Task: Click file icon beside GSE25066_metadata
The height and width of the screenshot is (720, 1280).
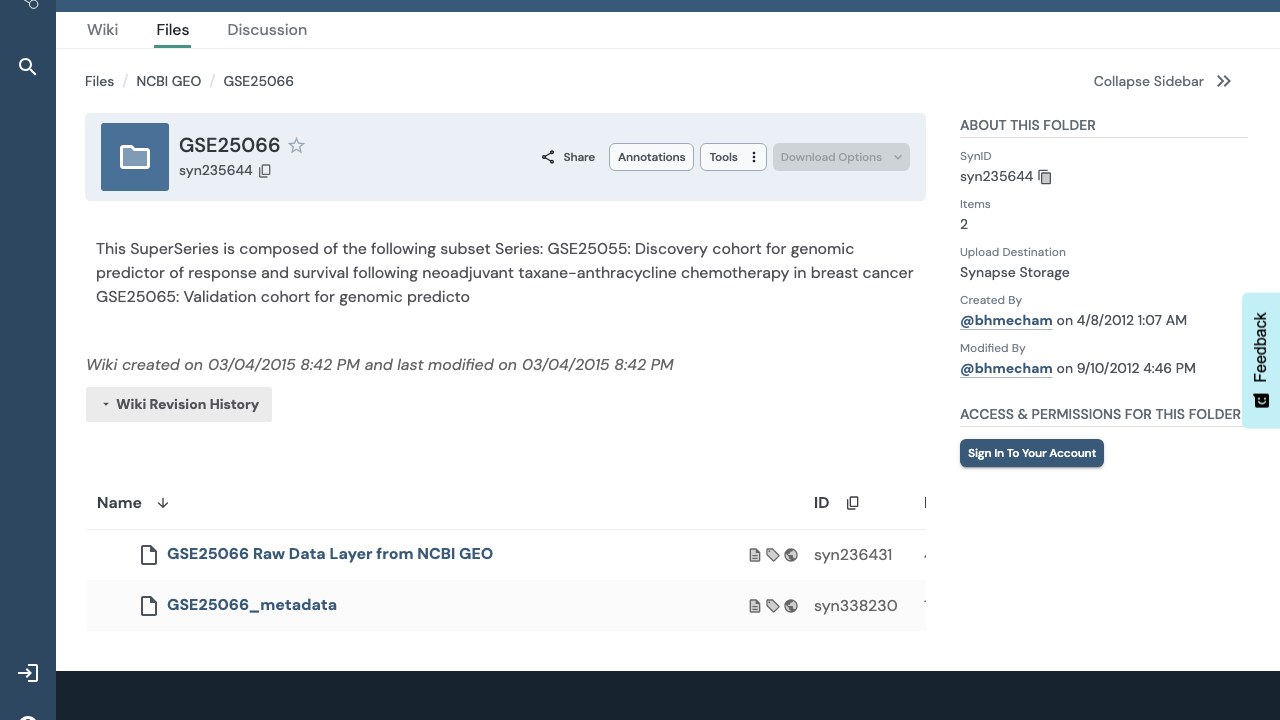Action: click(x=149, y=606)
